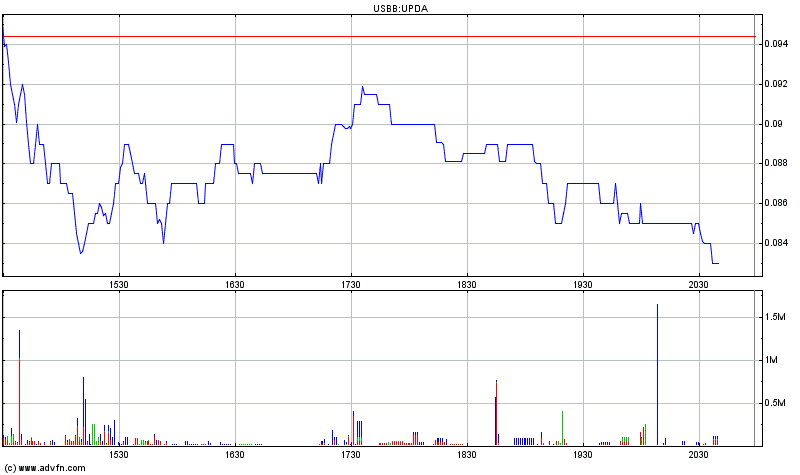This screenshot has width=800, height=475.
Task: Click the 1930 time label under price chart
Action: pyautogui.click(x=583, y=285)
